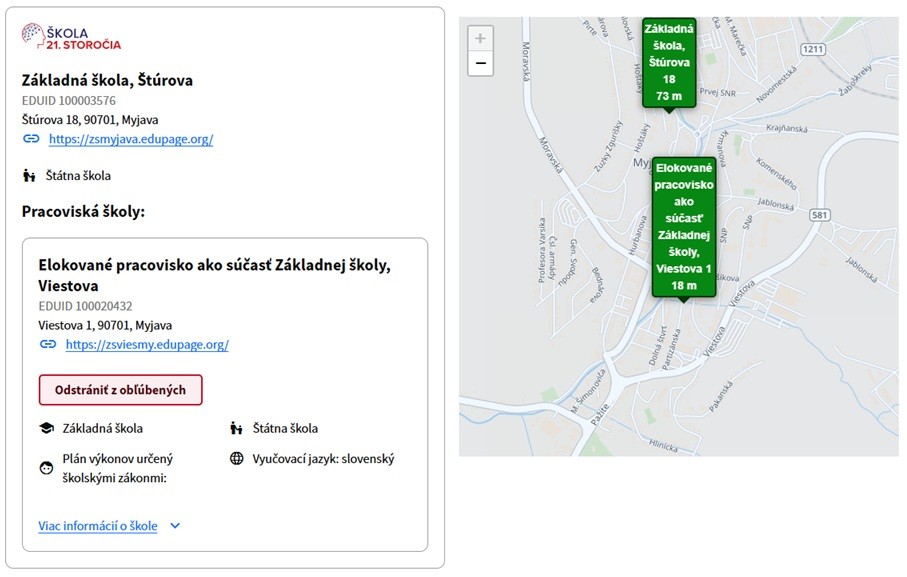Click the Základná škola, Štúrova heading

107,80
